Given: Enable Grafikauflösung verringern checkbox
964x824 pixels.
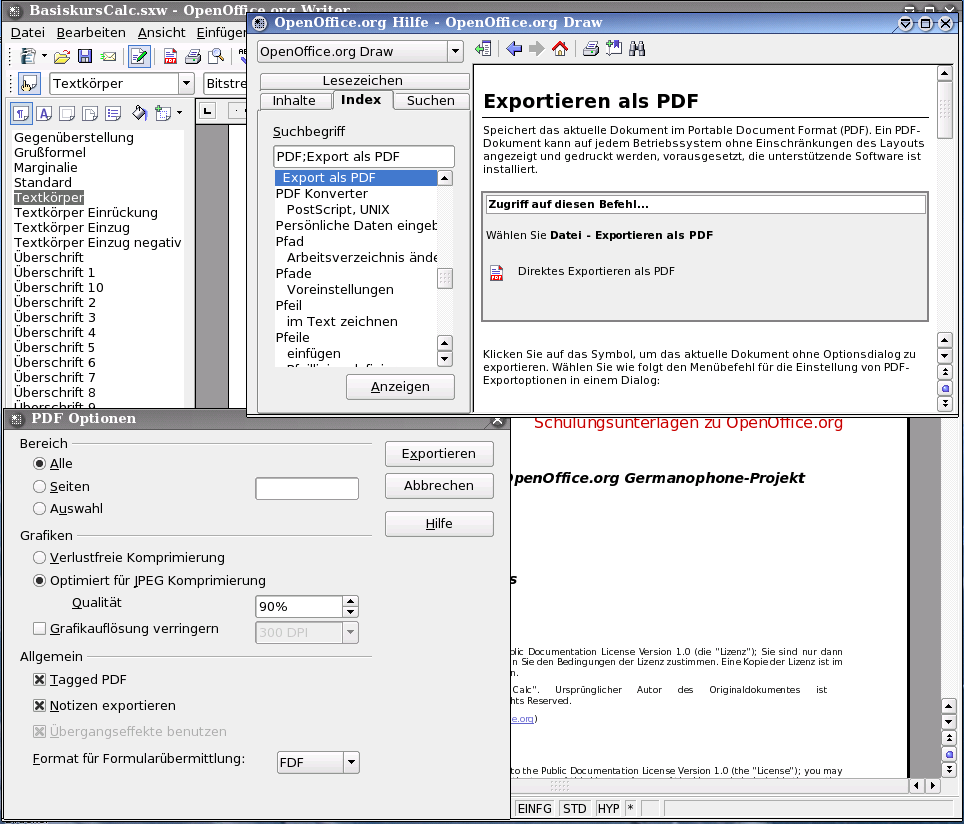Looking at the screenshot, I should tap(40, 630).
